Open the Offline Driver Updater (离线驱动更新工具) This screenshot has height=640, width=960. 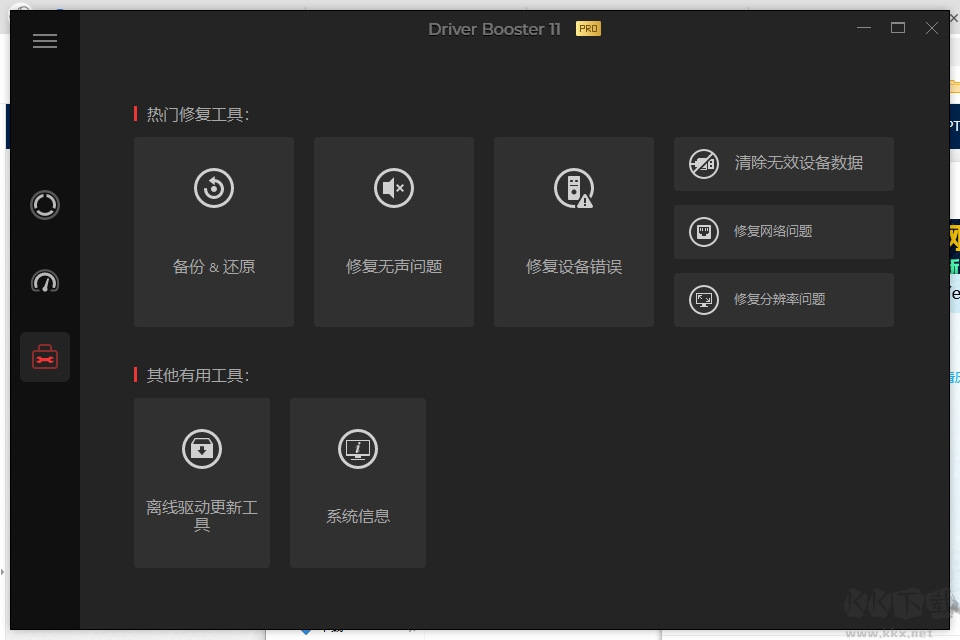point(201,482)
